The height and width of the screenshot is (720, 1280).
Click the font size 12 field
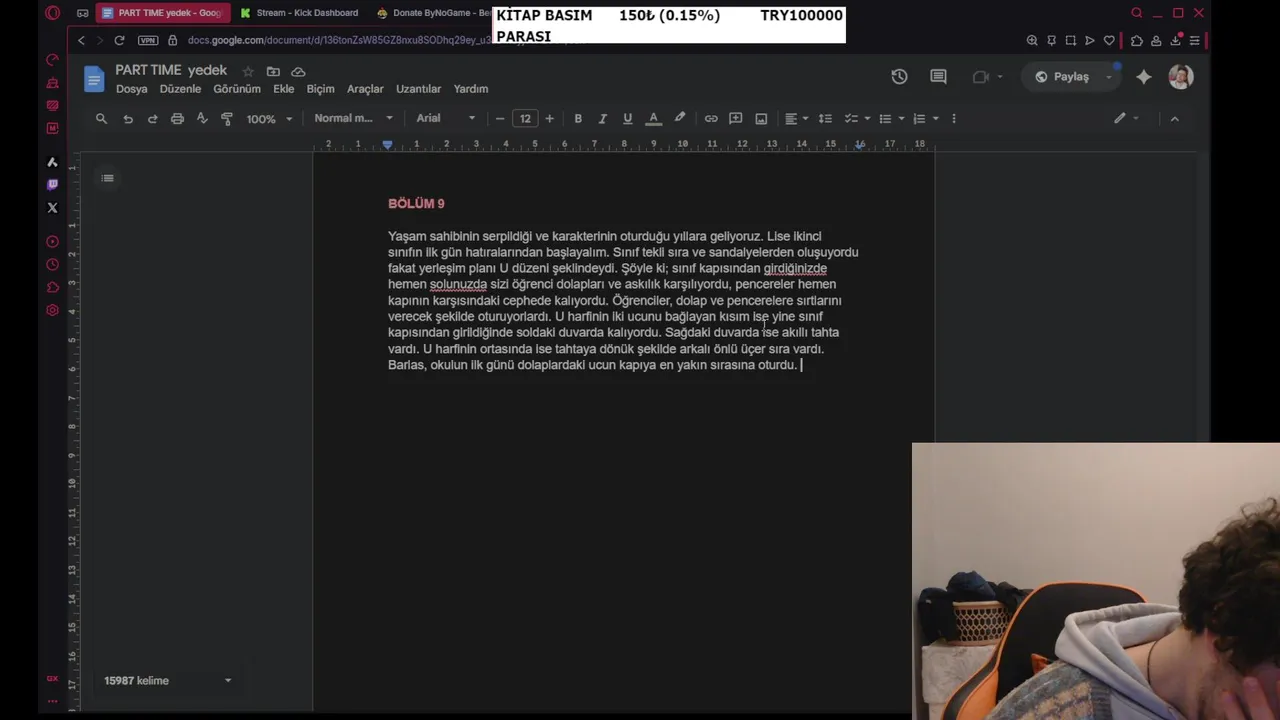click(525, 118)
